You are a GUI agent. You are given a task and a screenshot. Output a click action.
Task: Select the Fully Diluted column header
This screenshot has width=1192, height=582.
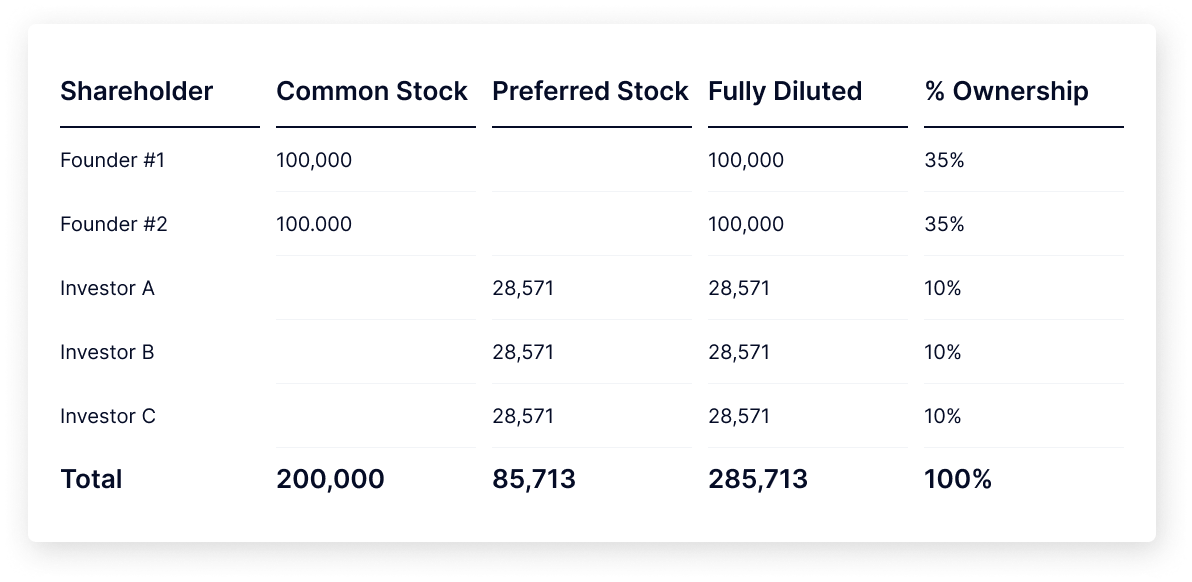coord(785,91)
